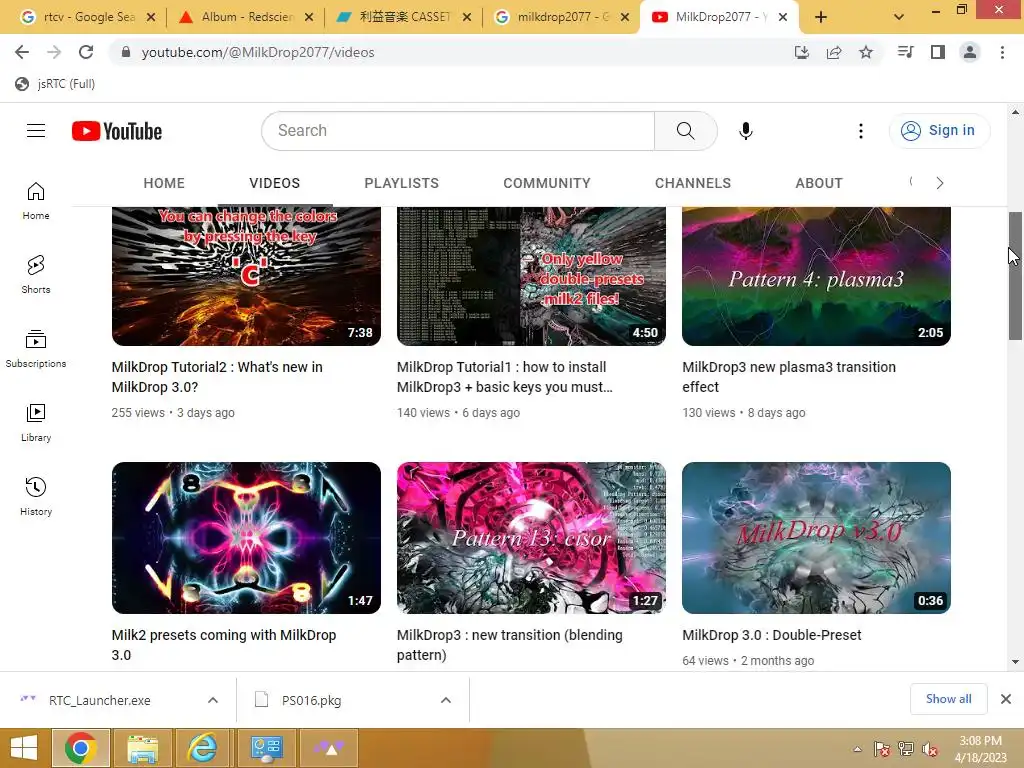Start voice search with microphone icon
The height and width of the screenshot is (768, 1024).
coord(745,131)
